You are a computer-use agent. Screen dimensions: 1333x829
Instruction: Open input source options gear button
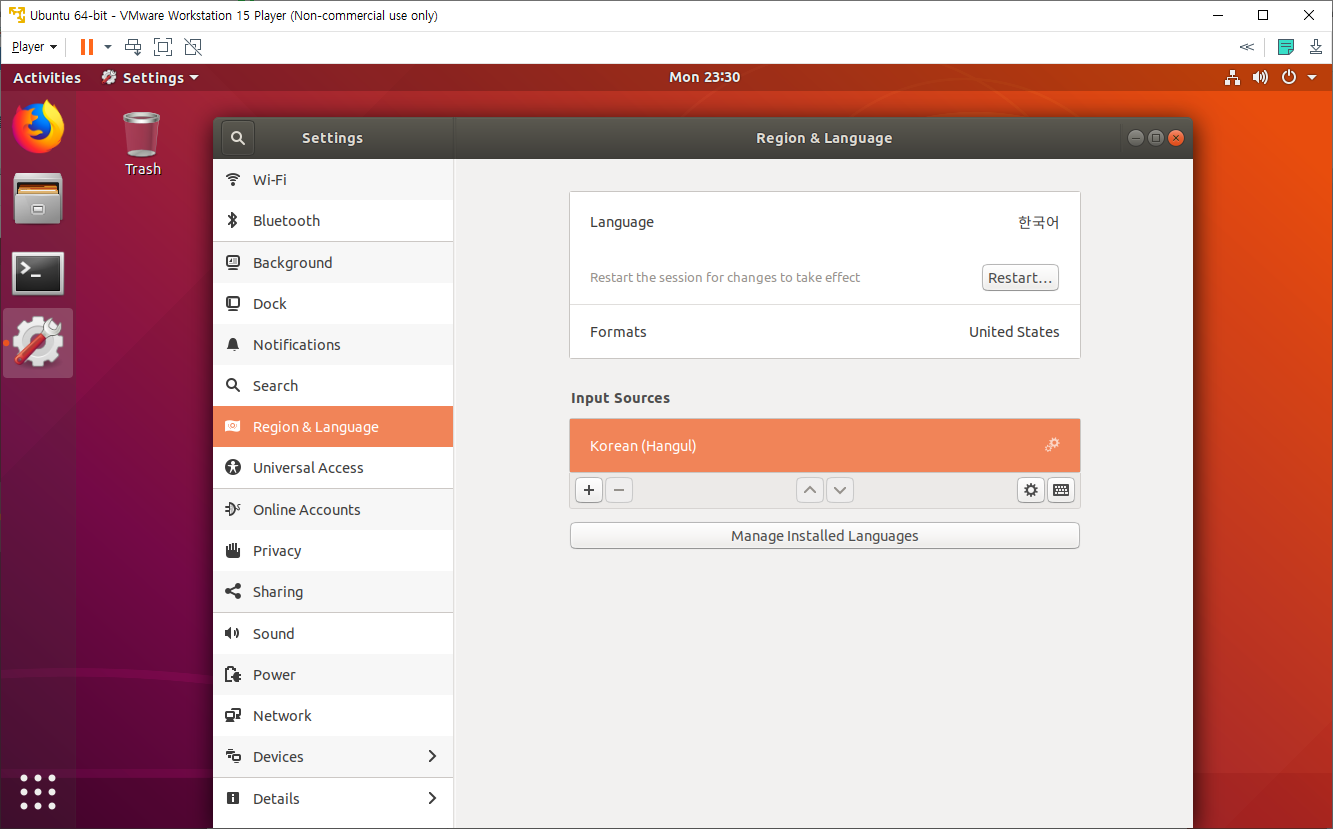pyautogui.click(x=1031, y=490)
